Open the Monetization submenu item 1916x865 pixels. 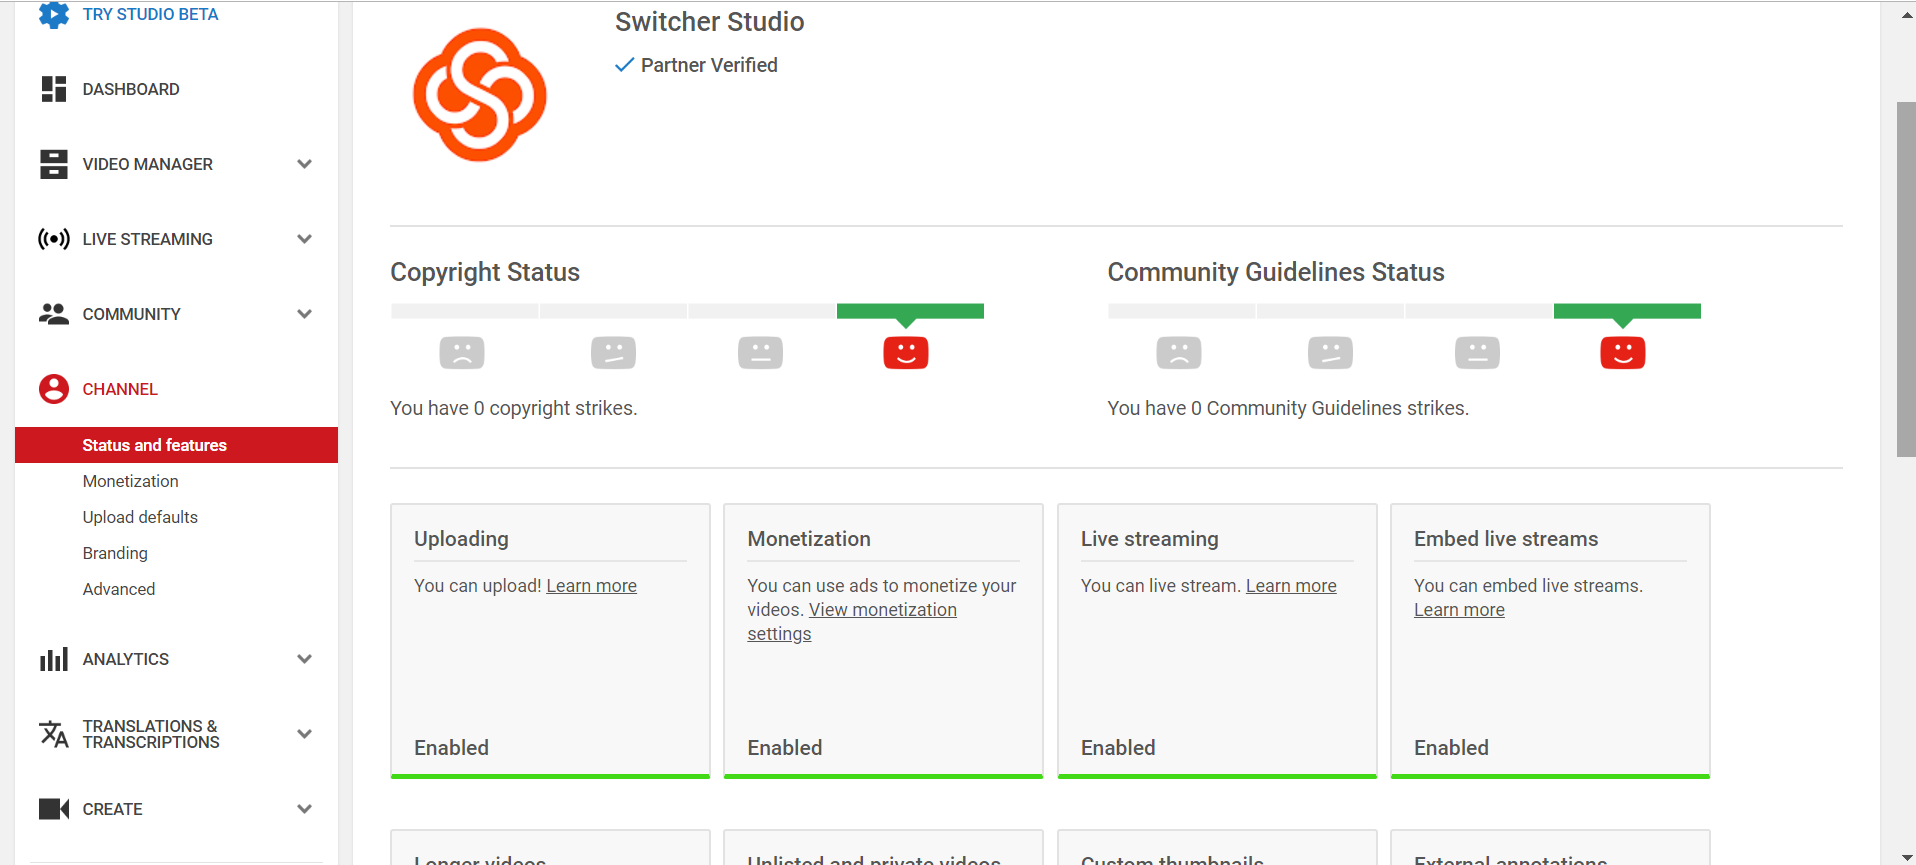[131, 481]
